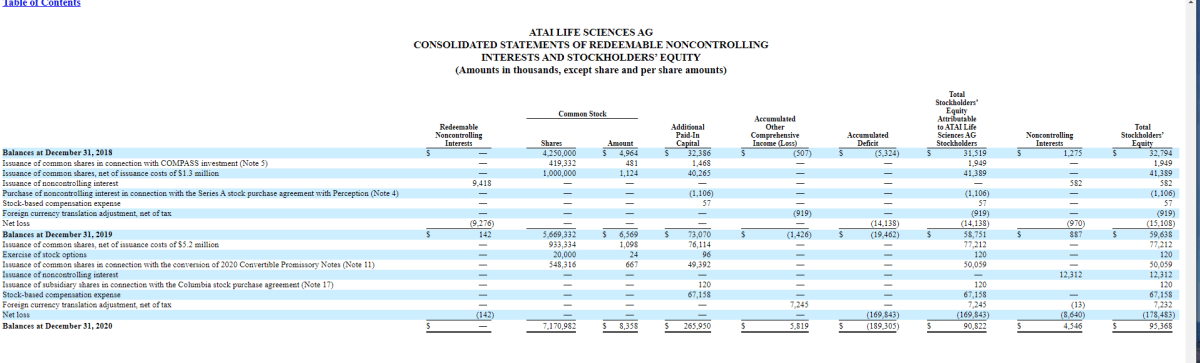Viewport: 1200px width, 363px height.
Task: Click the Common Stock column group header
Action: point(582,113)
